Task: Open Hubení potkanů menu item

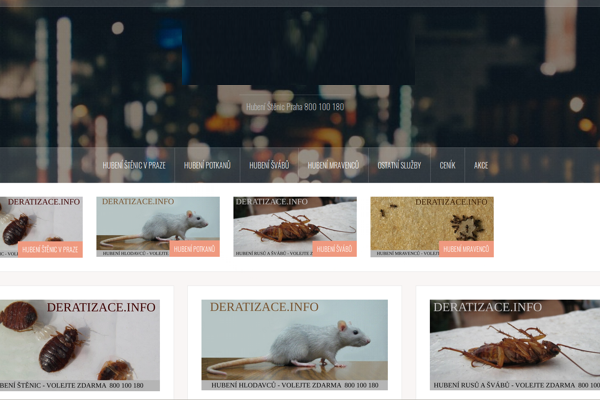Action: (x=207, y=165)
